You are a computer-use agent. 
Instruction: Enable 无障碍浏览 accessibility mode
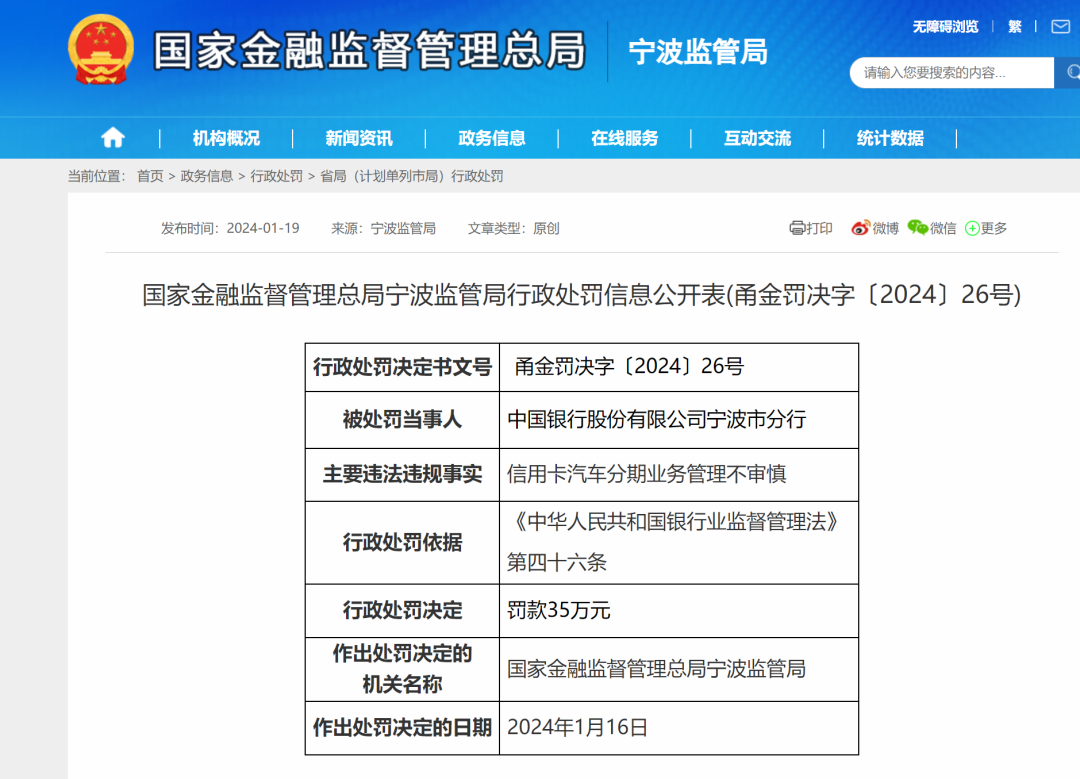pos(945,27)
